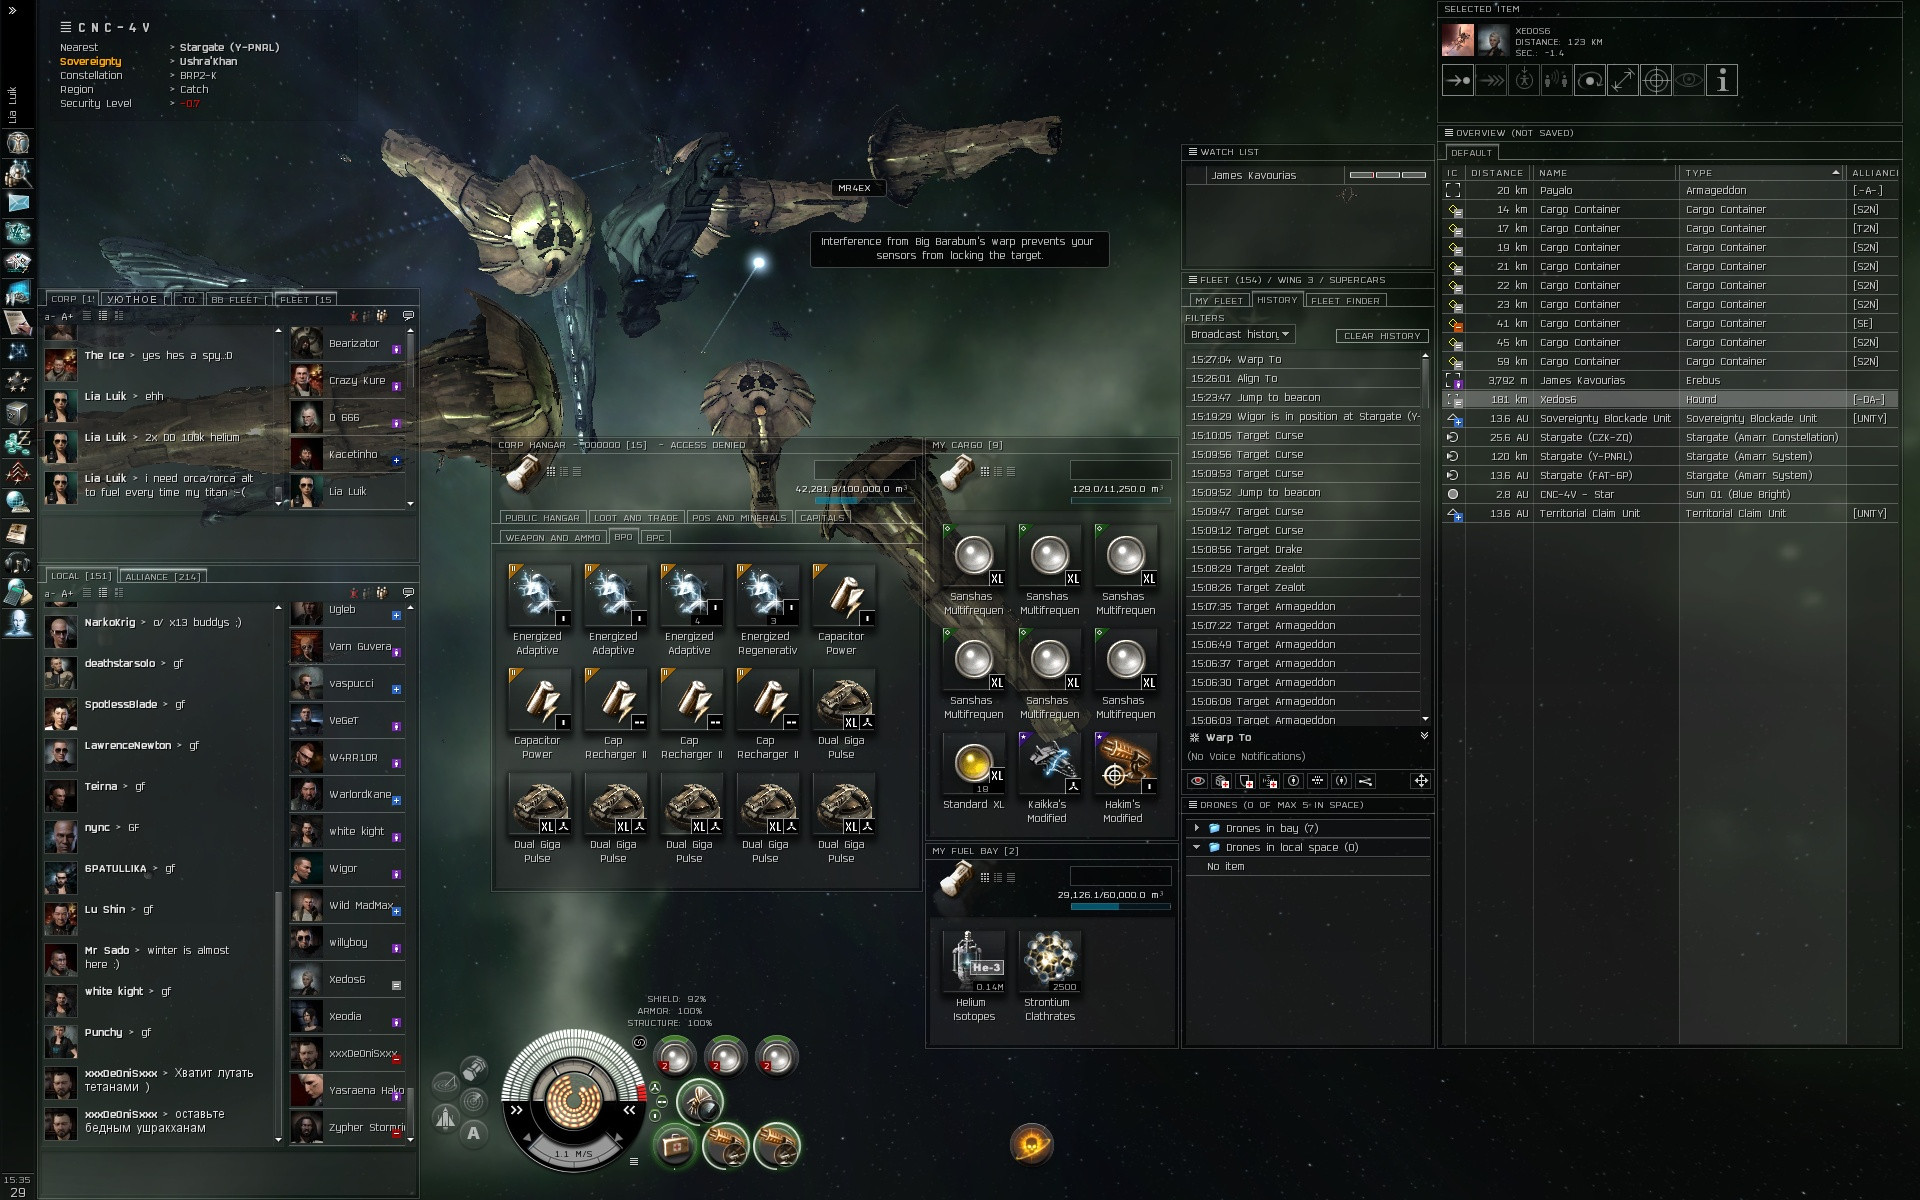Viewport: 1920px width, 1200px height.
Task: Switch to the Alliance chat tab
Action: pos(163,576)
